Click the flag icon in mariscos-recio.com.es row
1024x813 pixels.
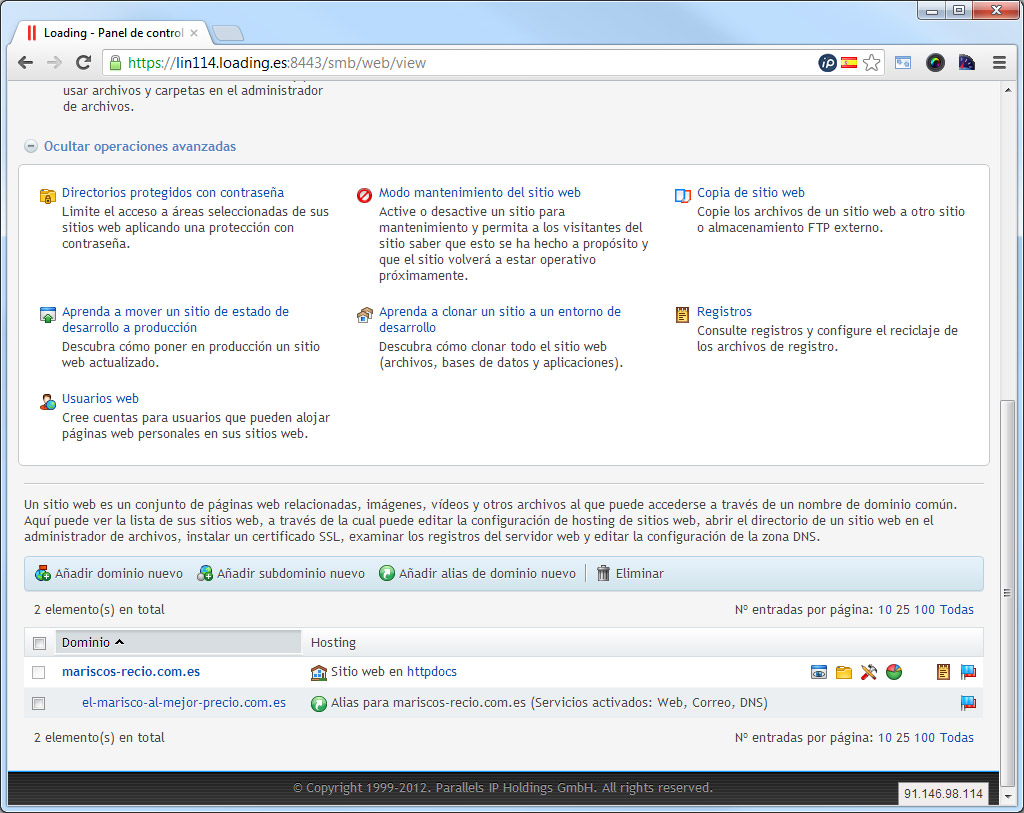(968, 672)
